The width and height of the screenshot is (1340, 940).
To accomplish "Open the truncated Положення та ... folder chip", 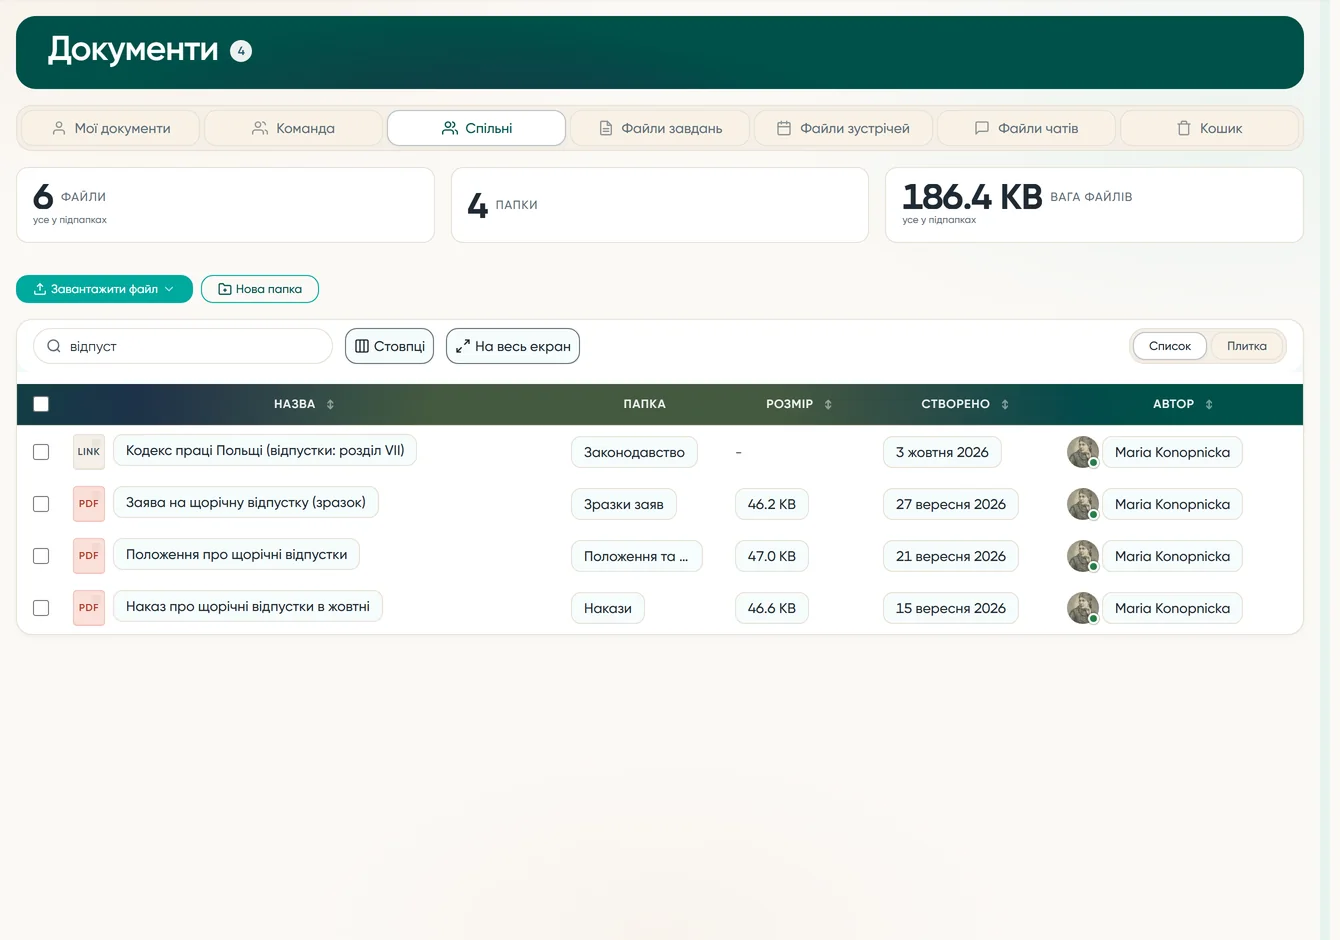I will click(x=636, y=556).
